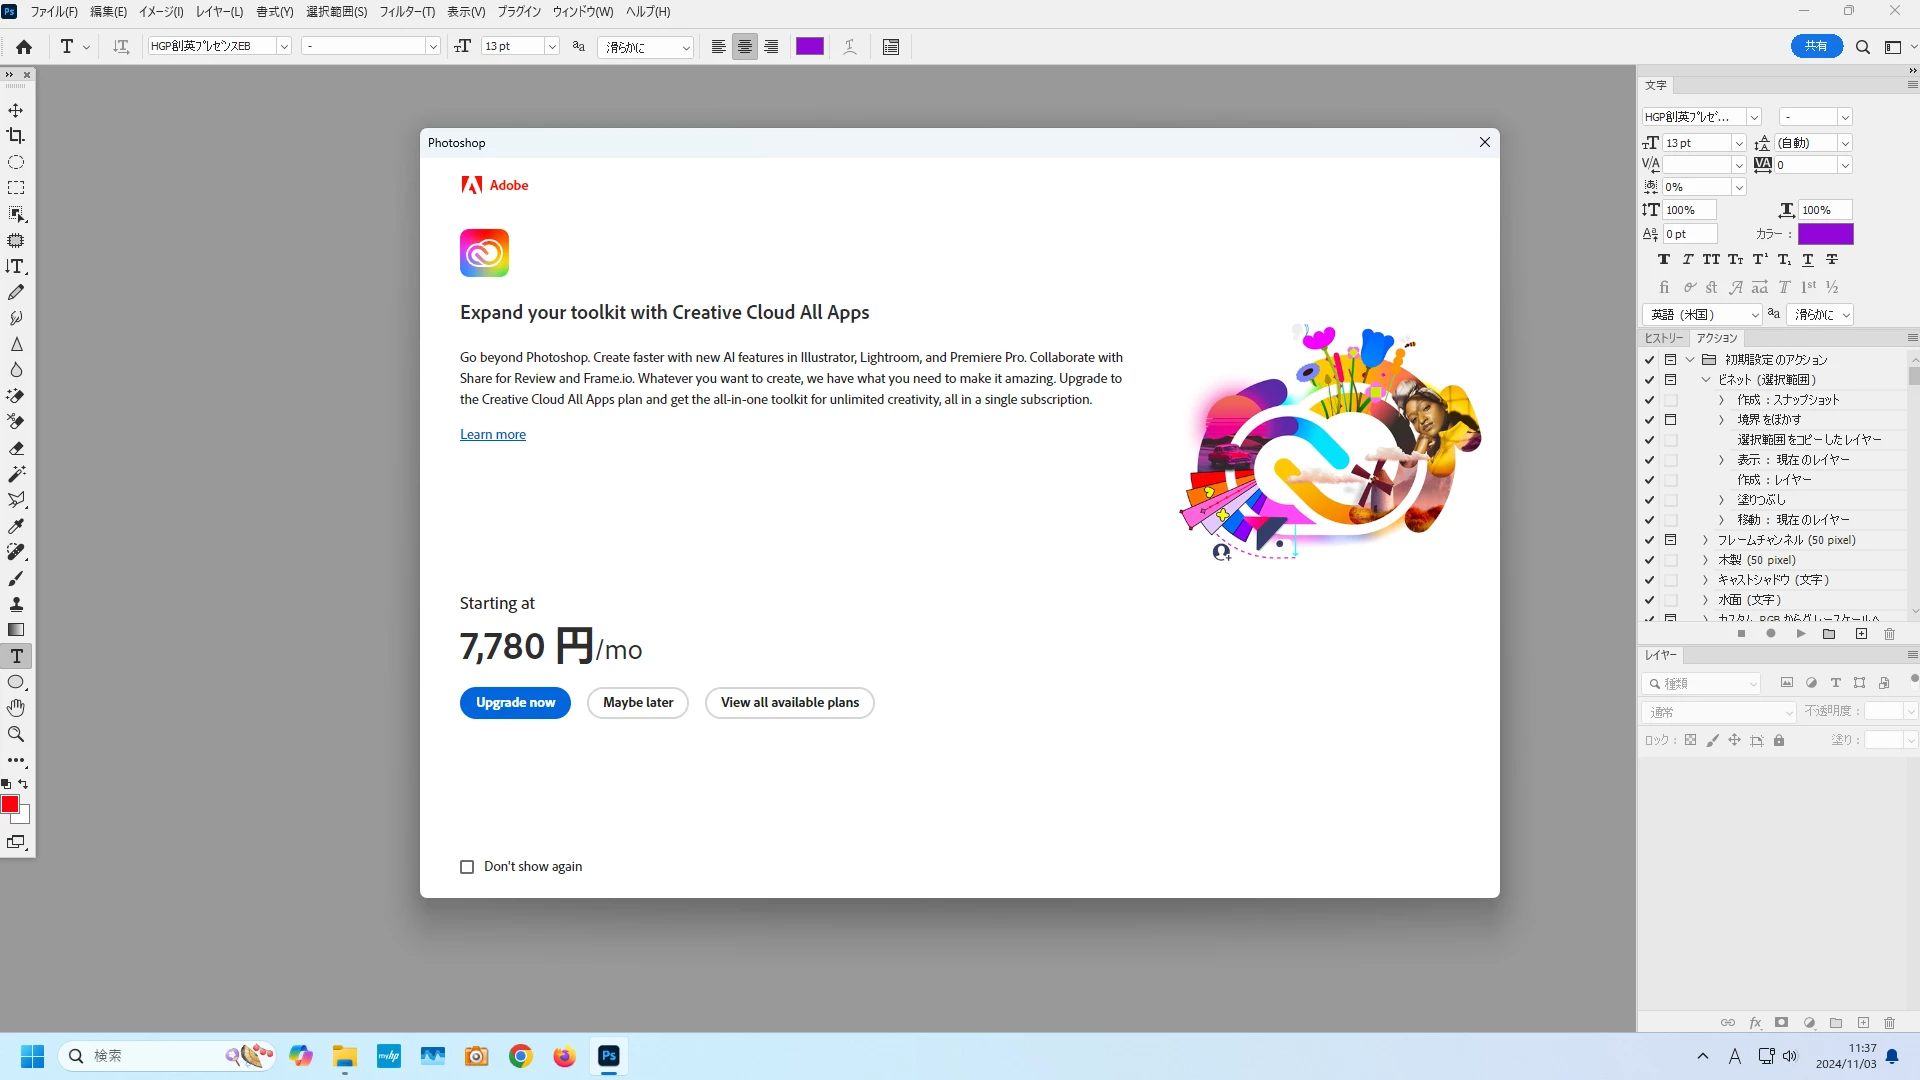Click center text alignment icon
The height and width of the screenshot is (1080, 1920).
745,47
